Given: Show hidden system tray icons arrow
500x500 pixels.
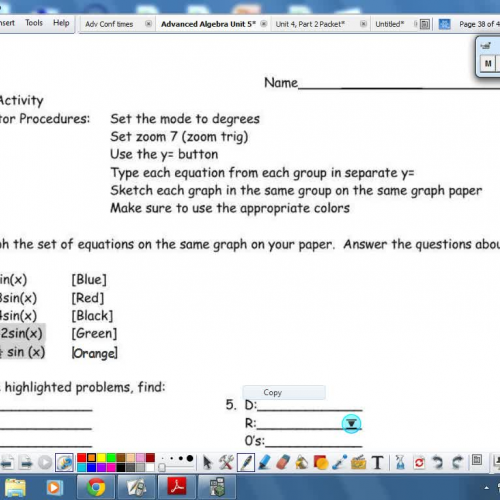Looking at the screenshot, I should (x=487, y=488).
